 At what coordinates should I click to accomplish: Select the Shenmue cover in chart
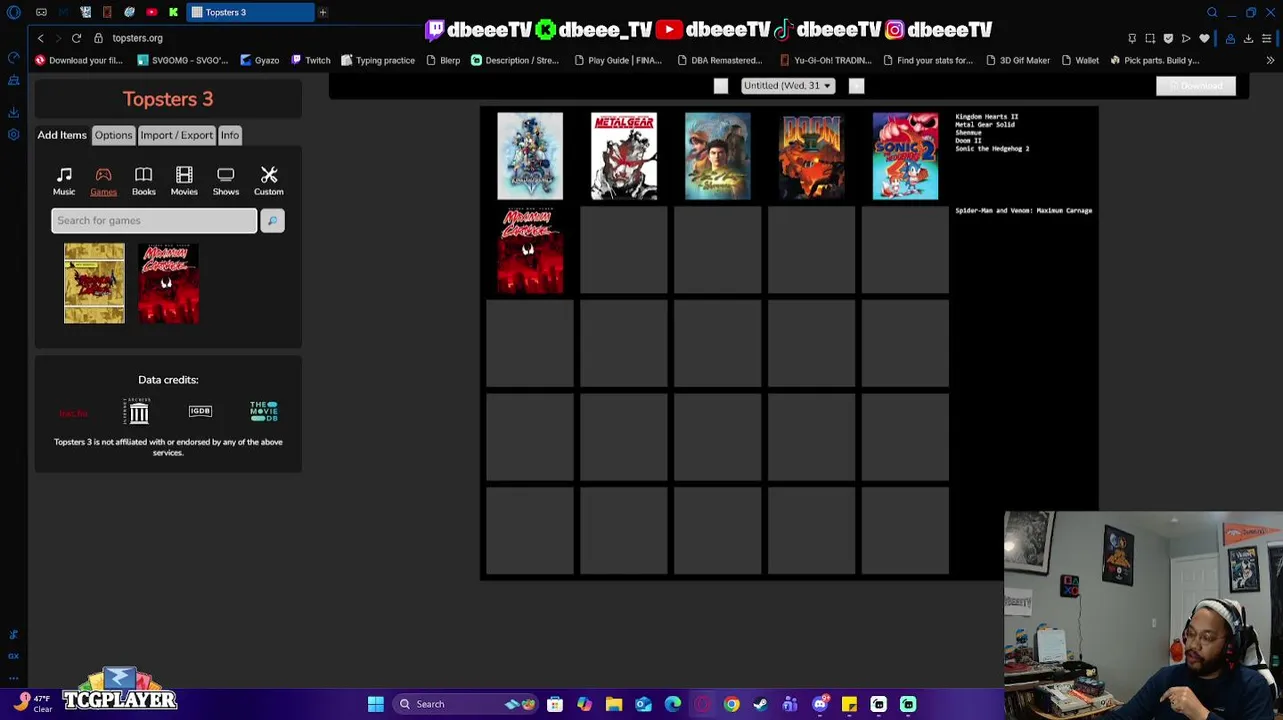pyautogui.click(x=718, y=156)
